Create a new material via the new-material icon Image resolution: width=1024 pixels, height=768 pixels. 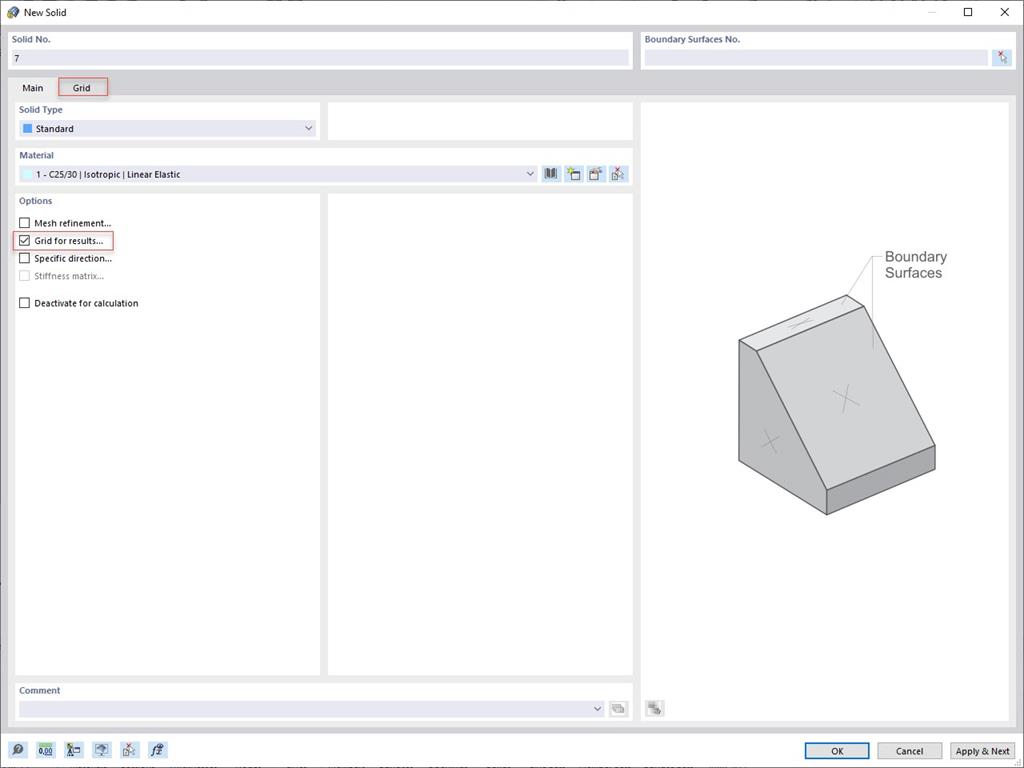(573, 173)
